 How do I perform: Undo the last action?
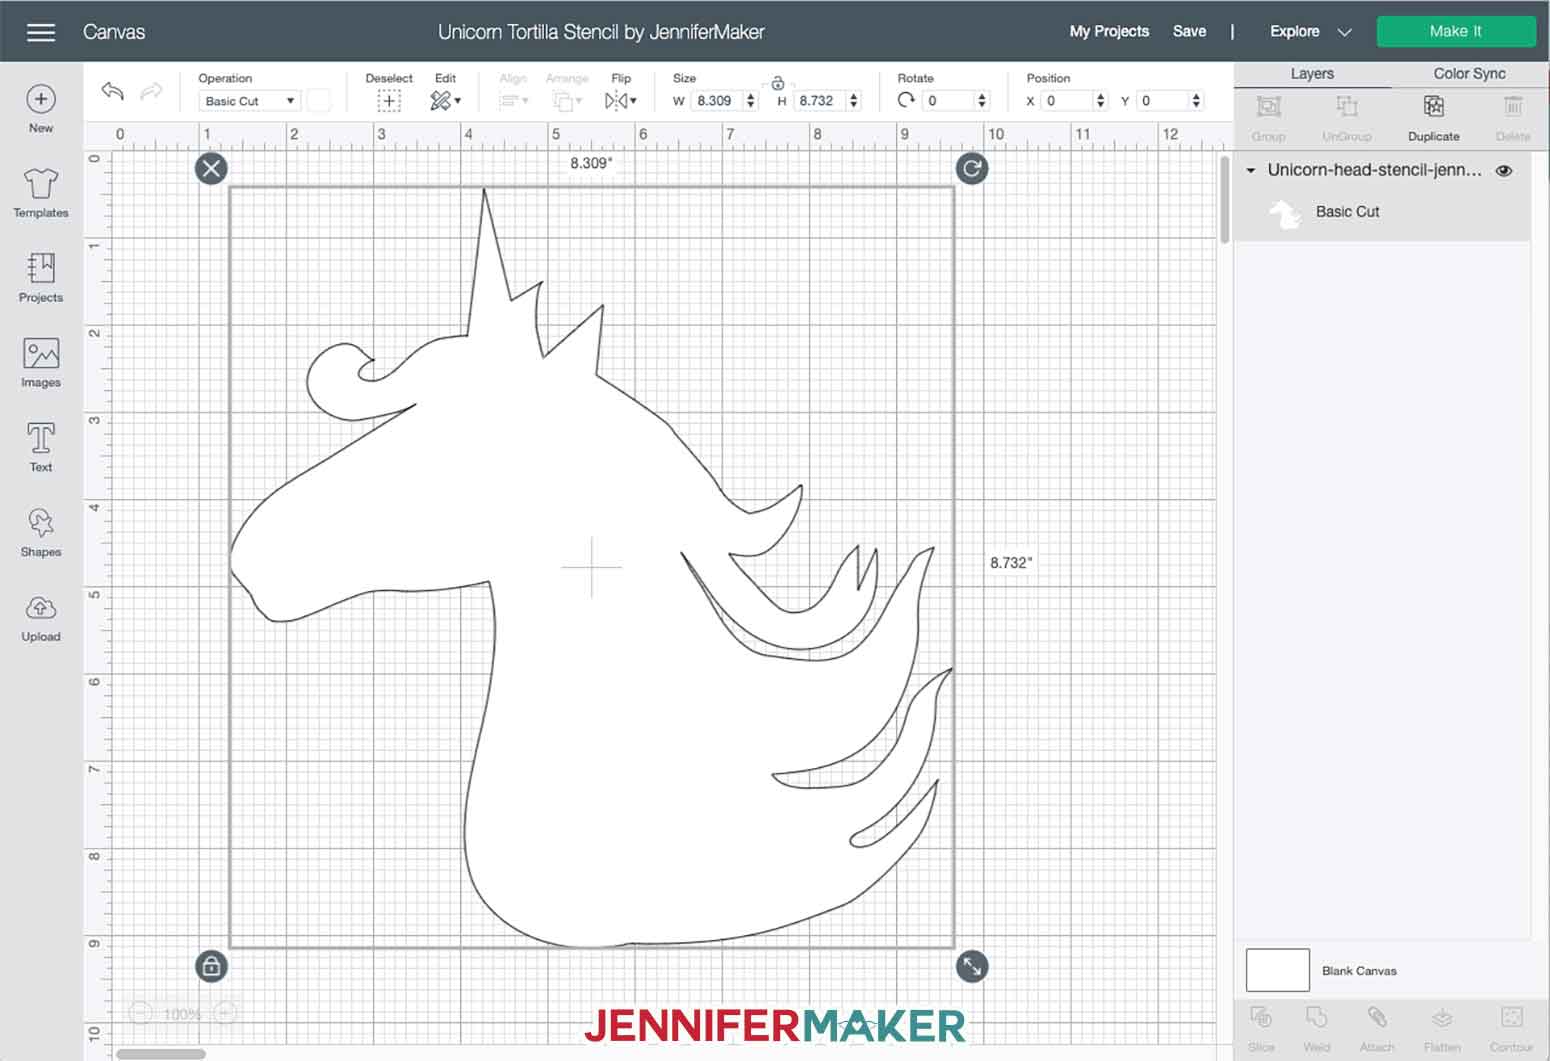tap(113, 92)
